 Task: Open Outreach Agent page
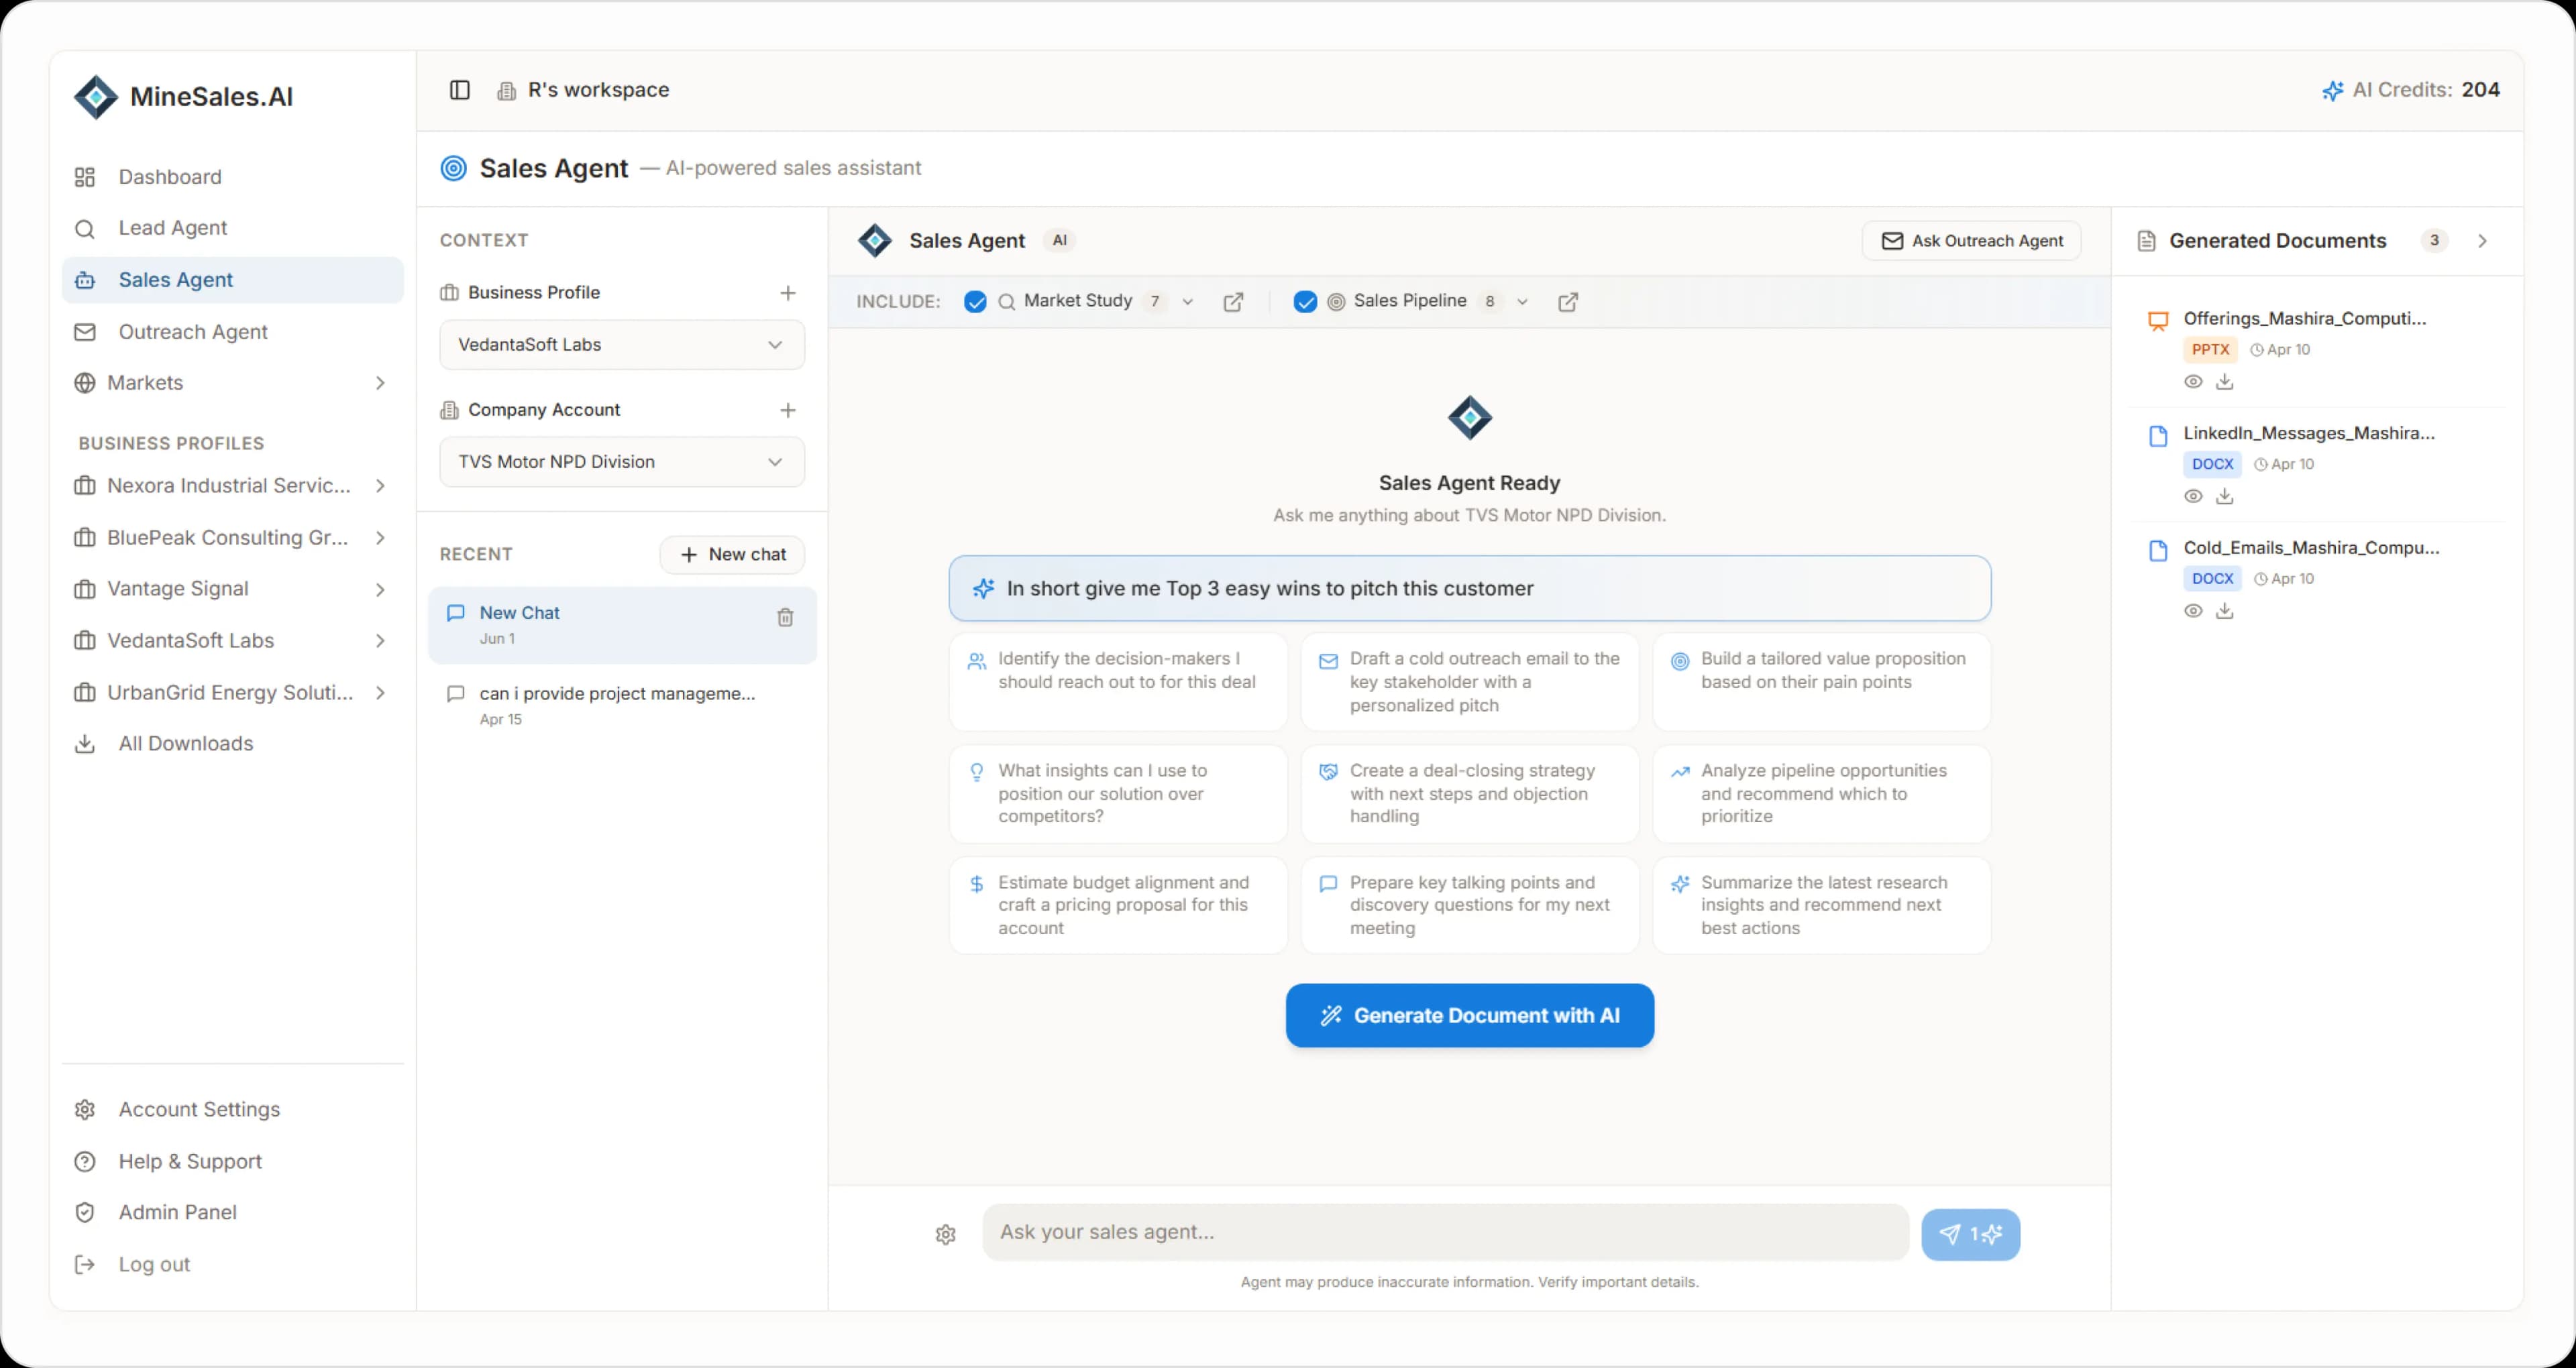(233, 332)
